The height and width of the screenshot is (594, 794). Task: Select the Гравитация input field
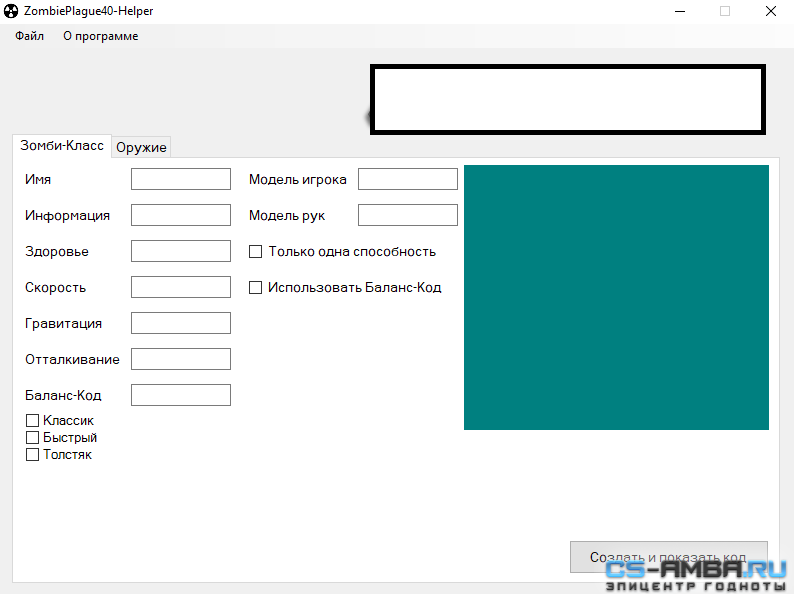[x=180, y=323]
